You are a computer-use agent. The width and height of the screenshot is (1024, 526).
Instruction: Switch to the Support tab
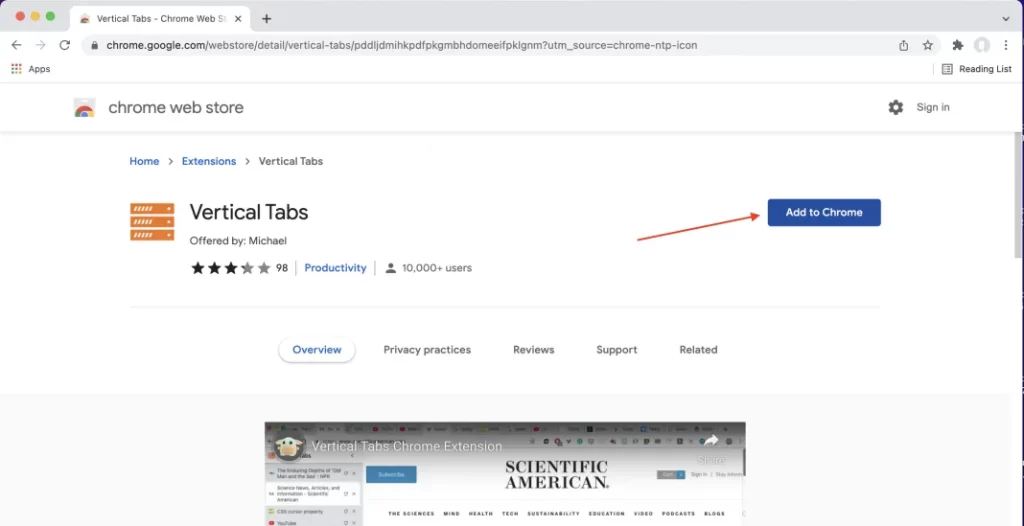click(x=616, y=350)
